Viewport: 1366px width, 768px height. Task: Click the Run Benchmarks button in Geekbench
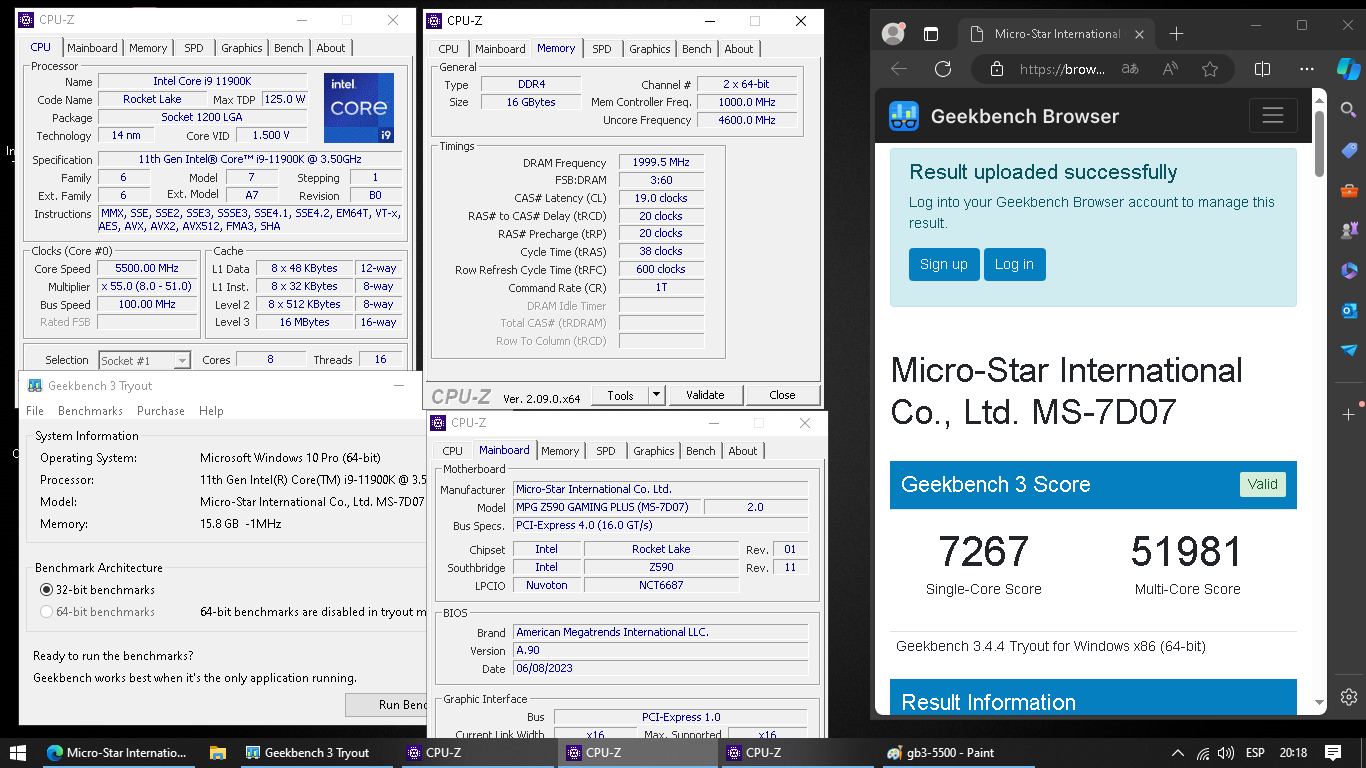(386, 705)
